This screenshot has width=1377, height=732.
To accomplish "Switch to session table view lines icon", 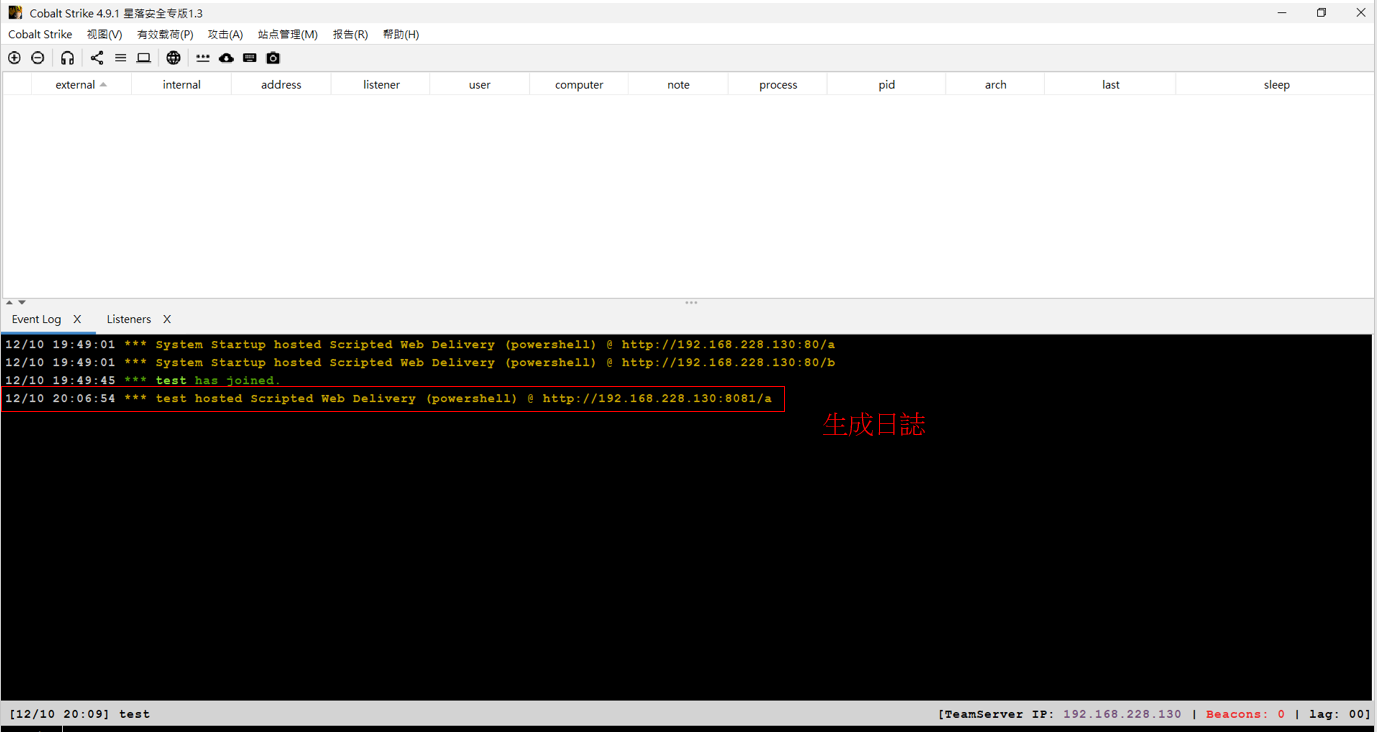I will point(120,58).
